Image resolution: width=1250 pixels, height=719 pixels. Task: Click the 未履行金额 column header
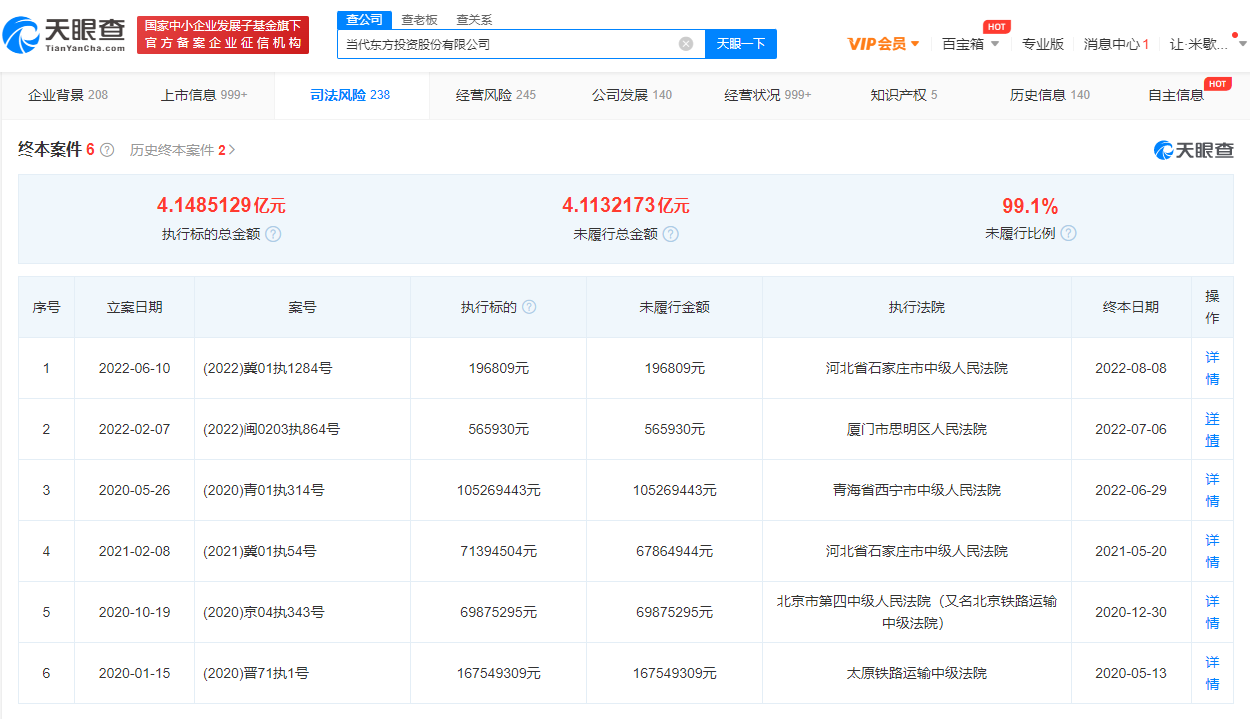pyautogui.click(x=675, y=307)
